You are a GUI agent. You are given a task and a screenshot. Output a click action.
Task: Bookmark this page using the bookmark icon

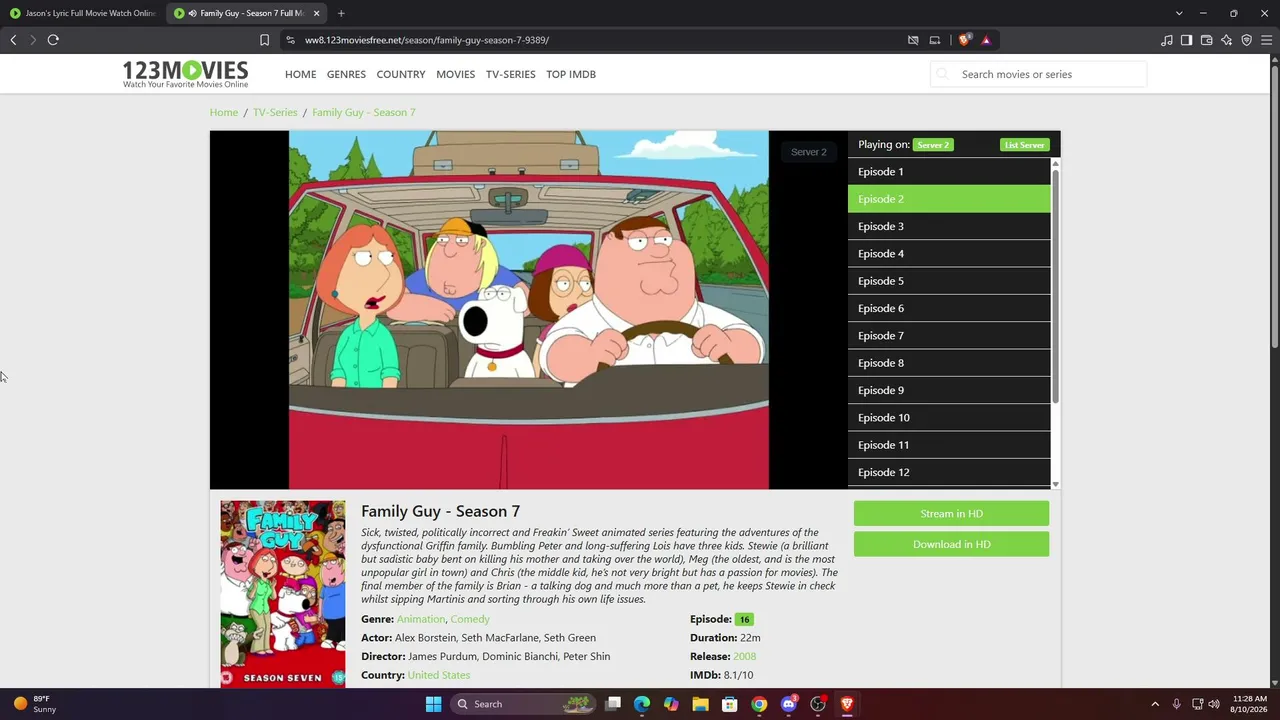(x=264, y=40)
